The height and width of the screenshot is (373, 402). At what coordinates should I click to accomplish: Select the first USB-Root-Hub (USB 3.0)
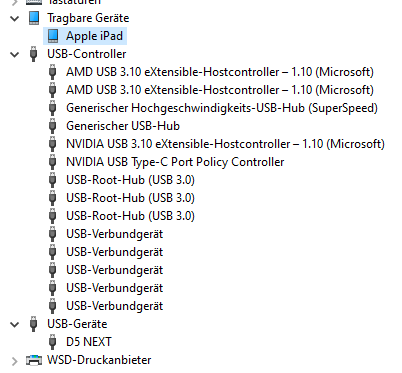coord(130,180)
